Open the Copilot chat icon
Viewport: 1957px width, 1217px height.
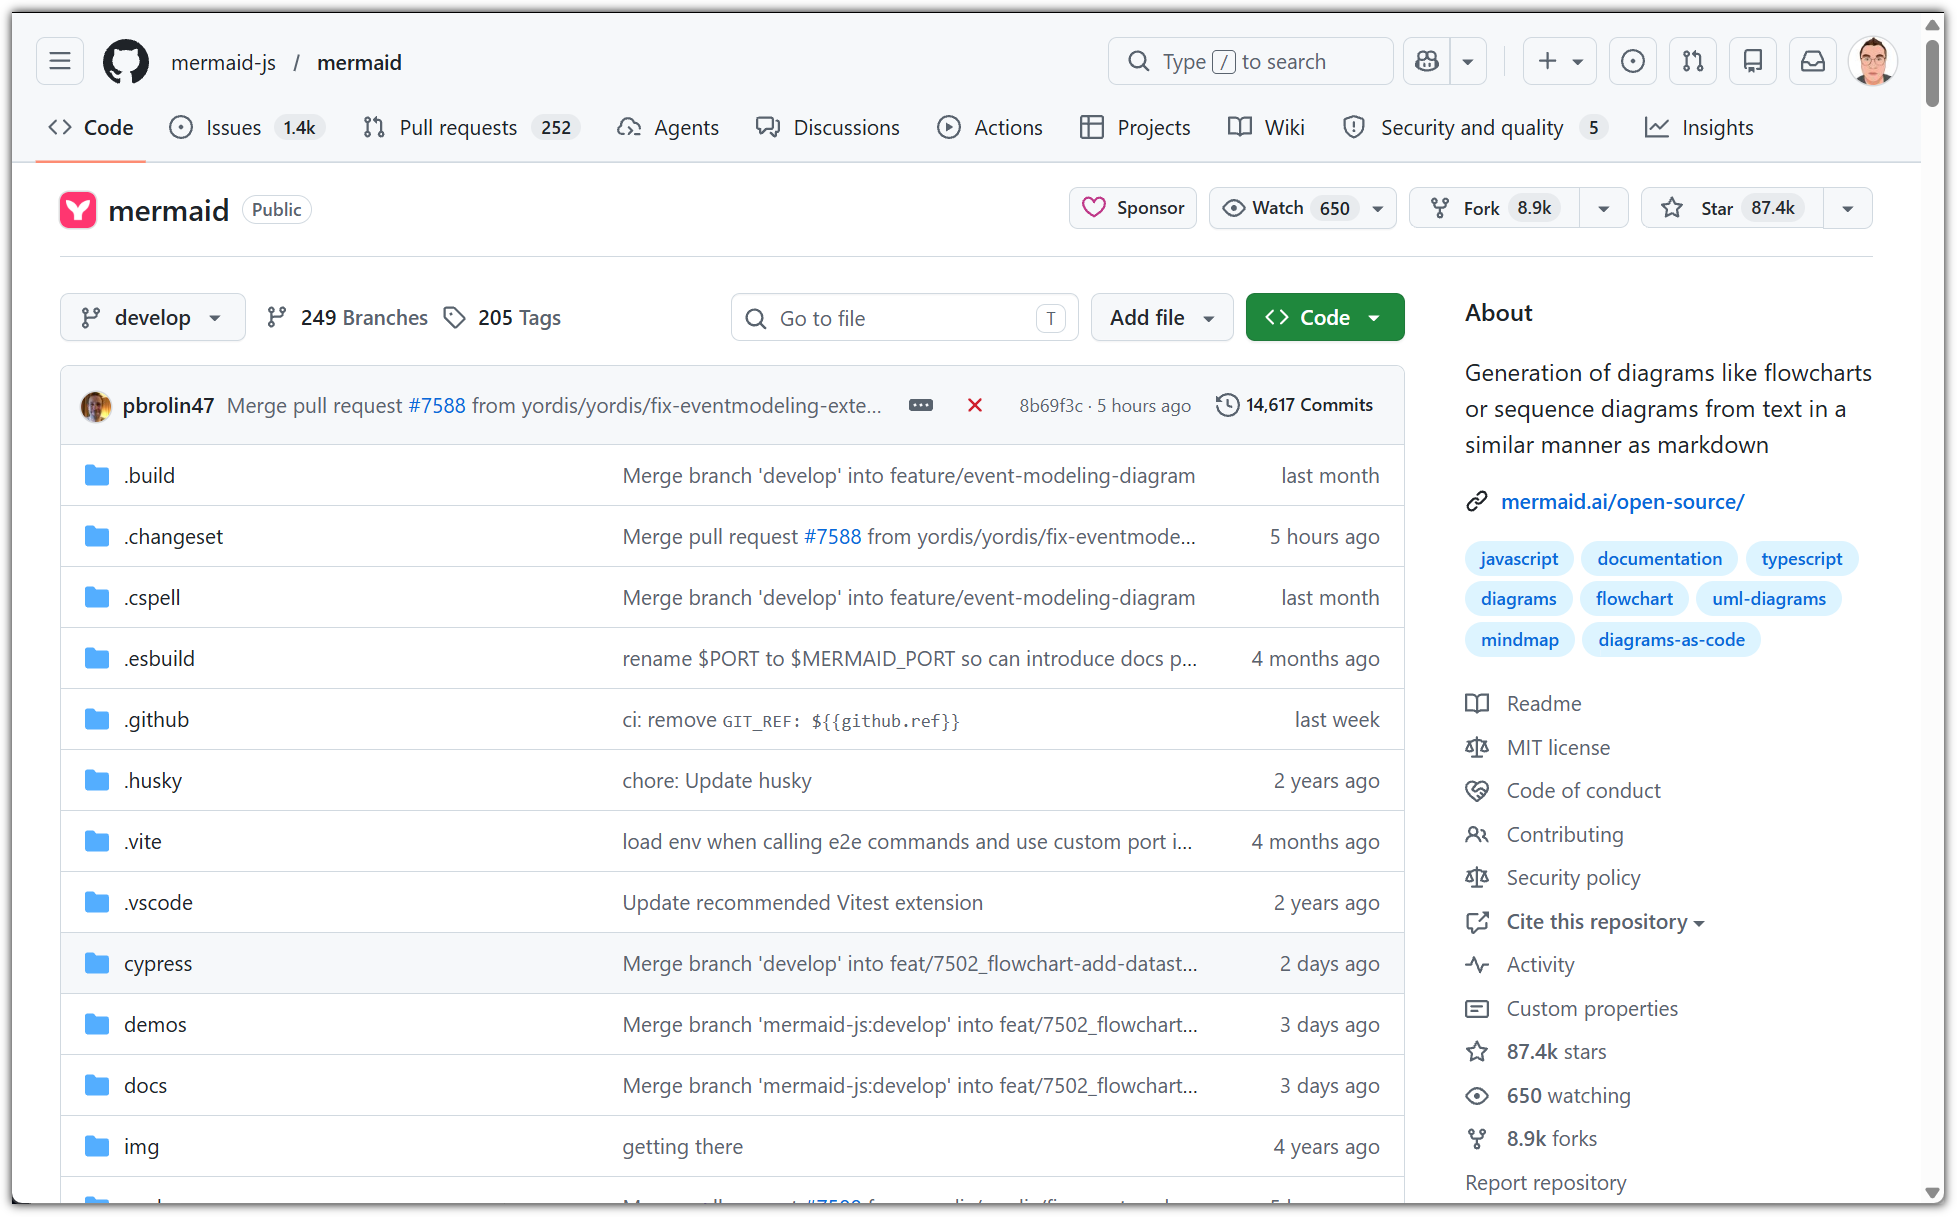[x=1427, y=62]
